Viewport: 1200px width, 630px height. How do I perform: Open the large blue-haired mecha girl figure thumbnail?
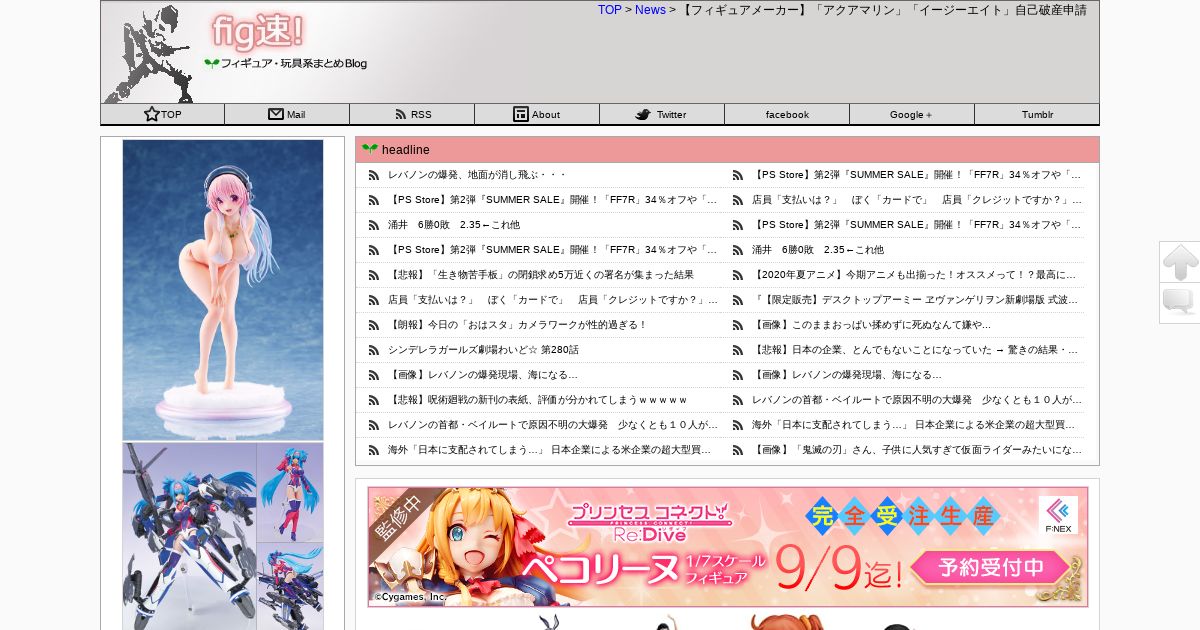pyautogui.click(x=190, y=537)
